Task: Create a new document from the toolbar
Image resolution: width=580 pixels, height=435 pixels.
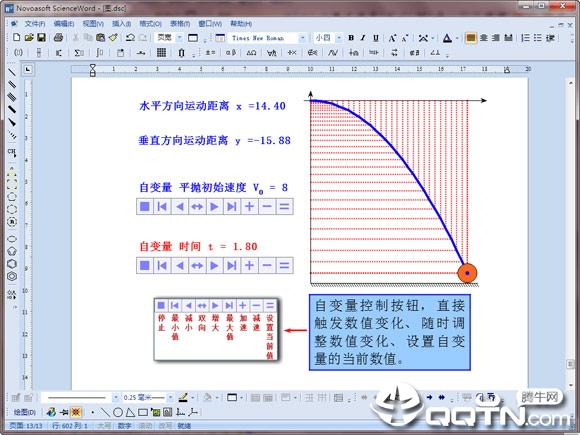Action: (x=16, y=37)
